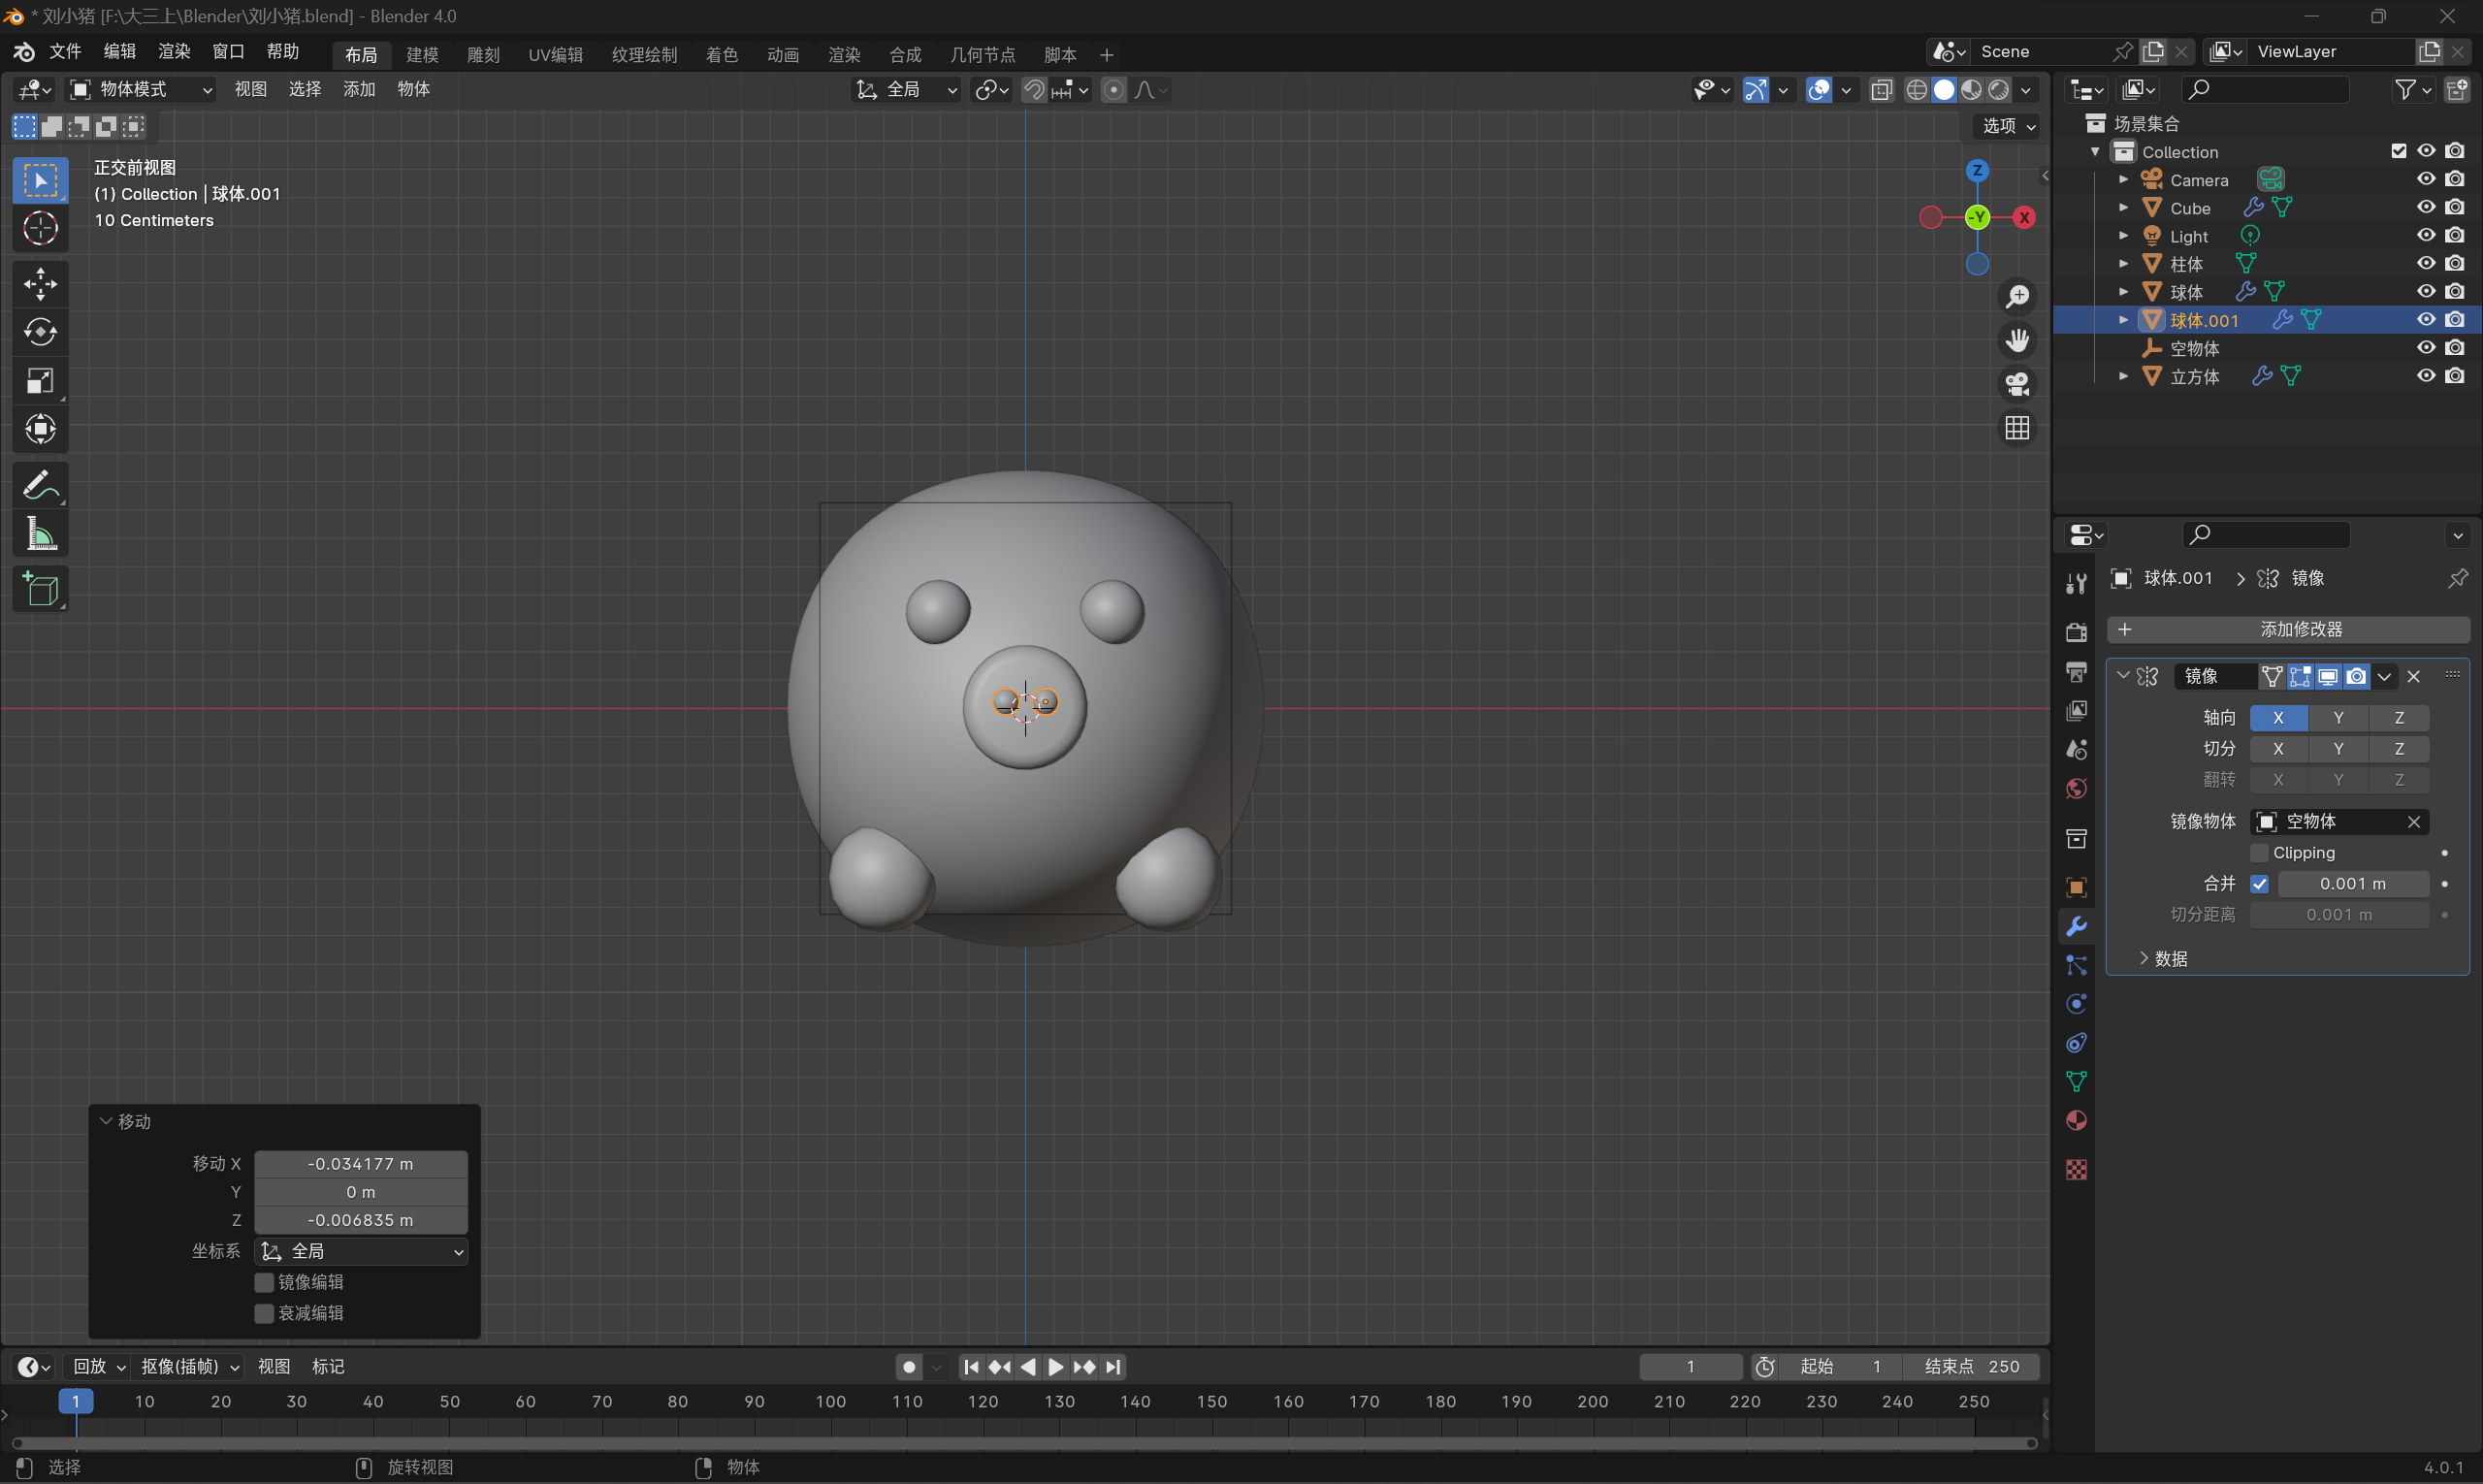
Task: Click the 移动 X value field
Action: point(360,1164)
